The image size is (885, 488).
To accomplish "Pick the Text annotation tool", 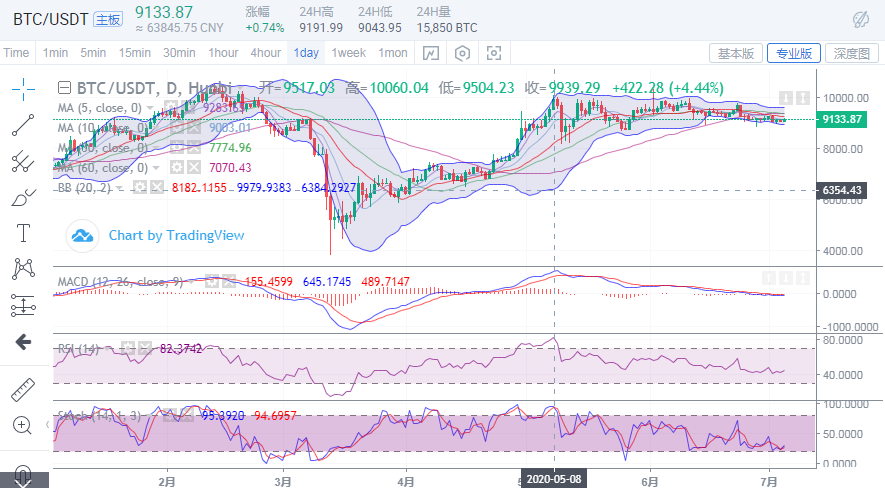I will (x=23, y=233).
